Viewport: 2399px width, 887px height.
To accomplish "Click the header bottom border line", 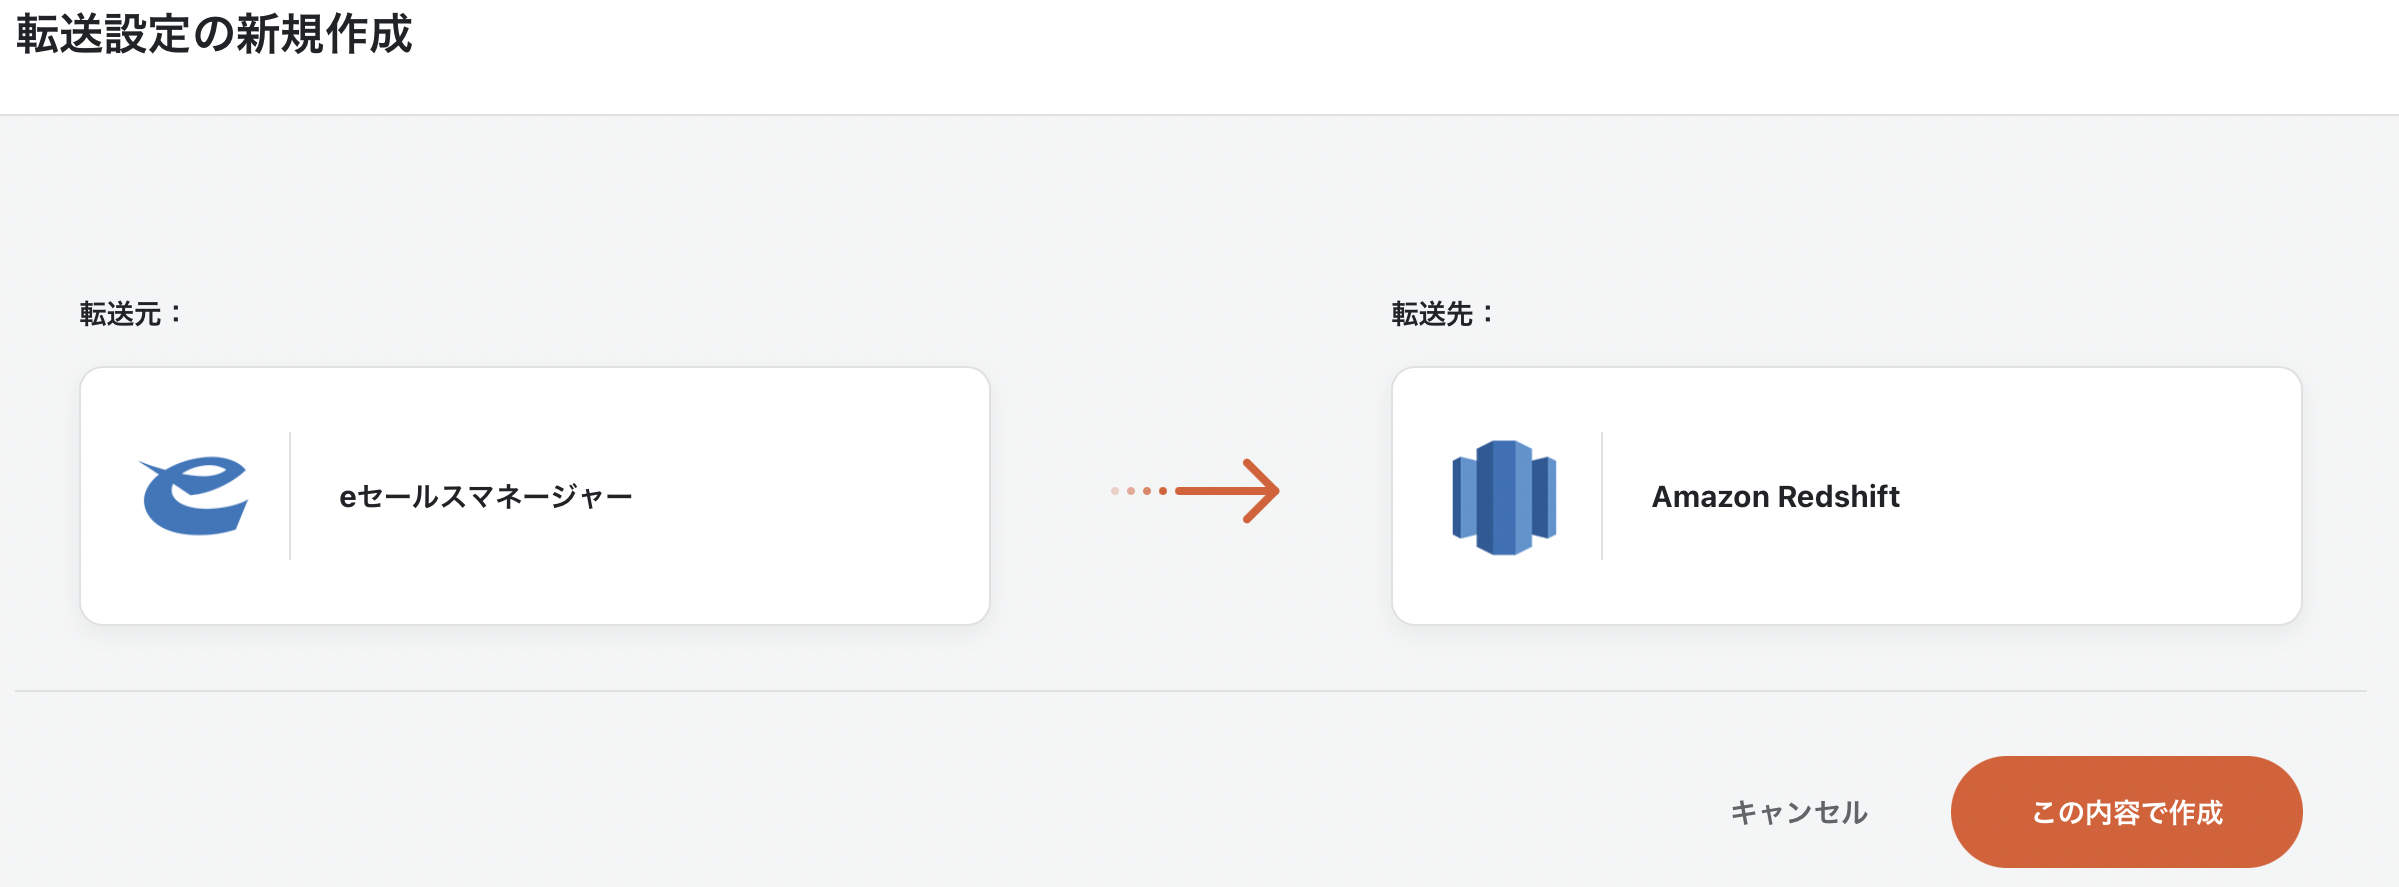I will (x=1199, y=115).
